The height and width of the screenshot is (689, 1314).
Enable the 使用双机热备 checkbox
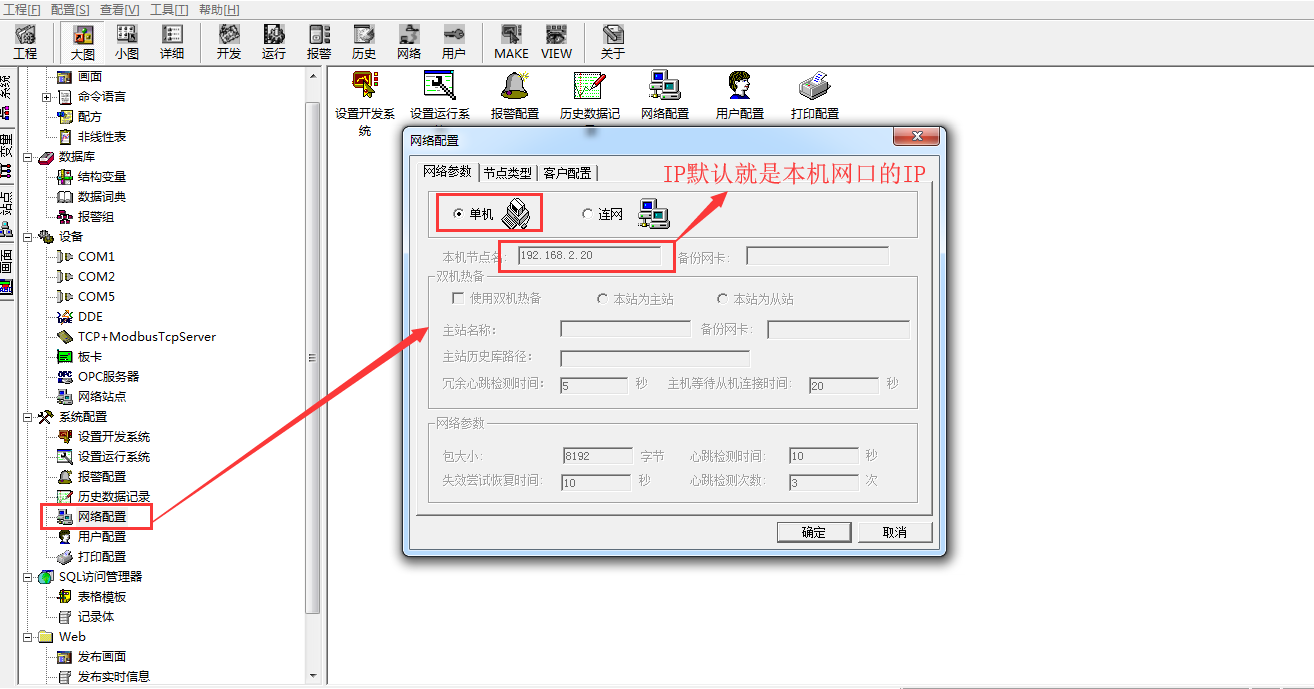click(x=458, y=299)
